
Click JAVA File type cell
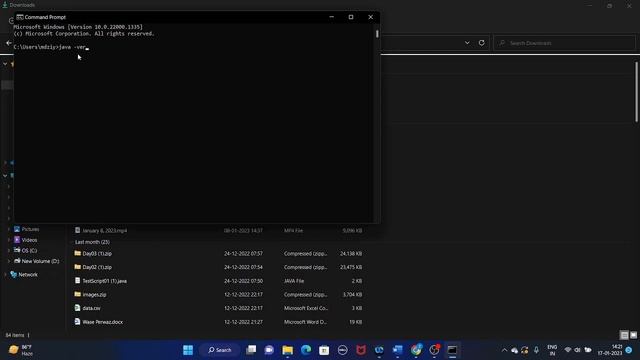[294, 281]
